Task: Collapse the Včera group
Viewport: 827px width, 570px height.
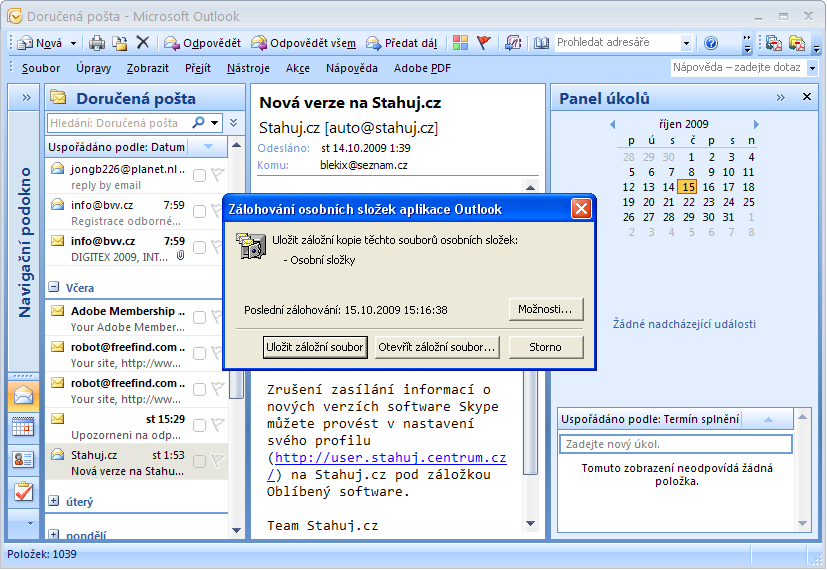Action: click(x=54, y=287)
